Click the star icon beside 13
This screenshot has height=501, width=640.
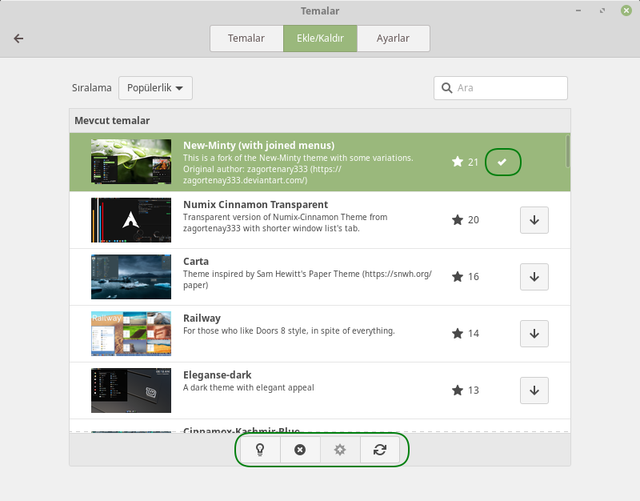pyautogui.click(x=457, y=390)
